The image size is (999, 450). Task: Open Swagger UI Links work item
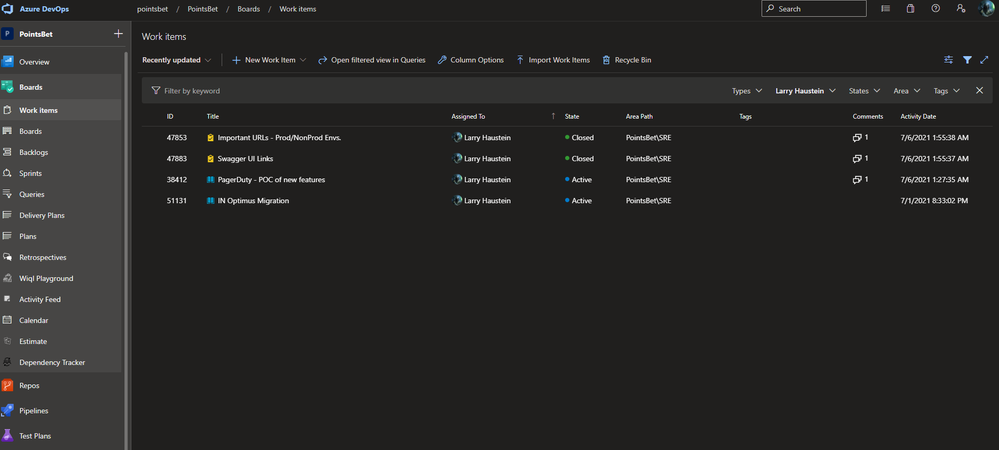245,159
